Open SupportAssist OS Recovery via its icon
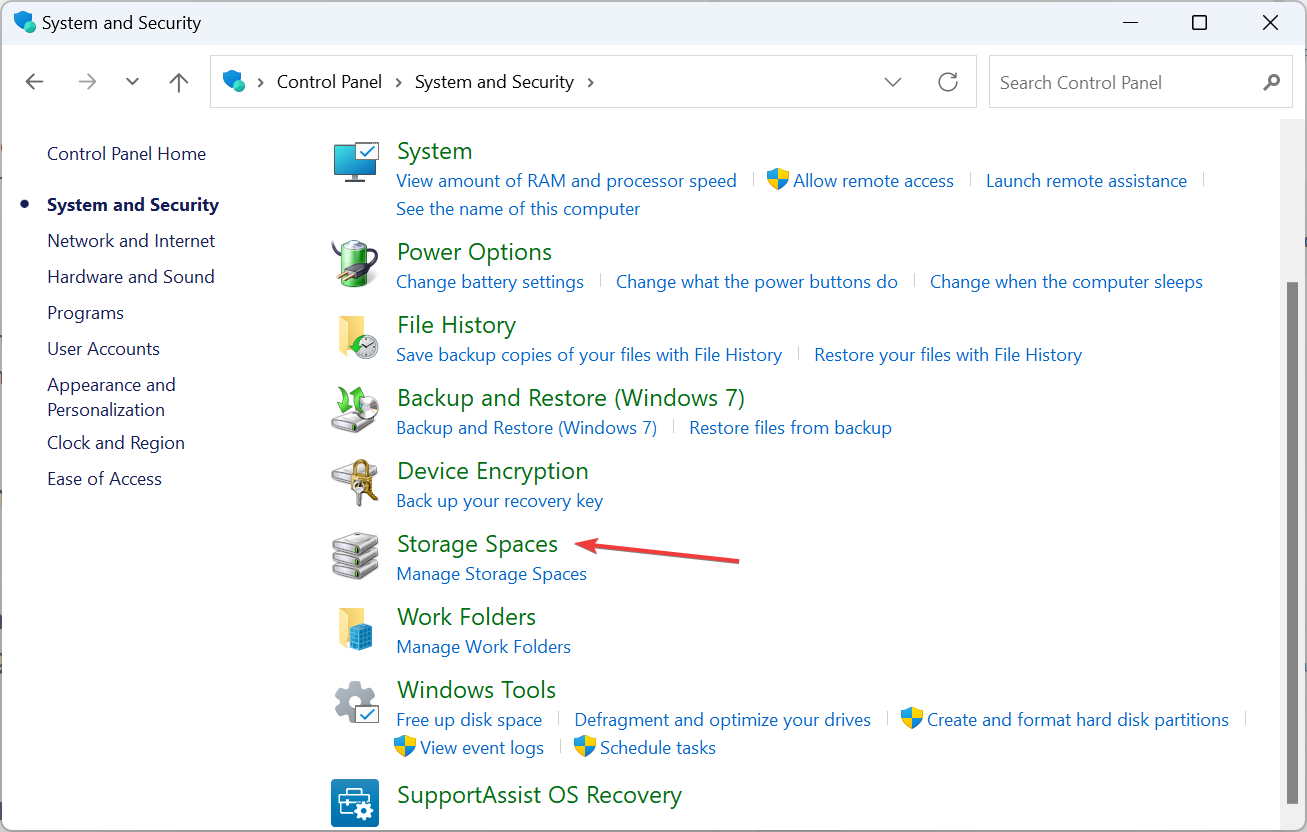 tap(355, 803)
